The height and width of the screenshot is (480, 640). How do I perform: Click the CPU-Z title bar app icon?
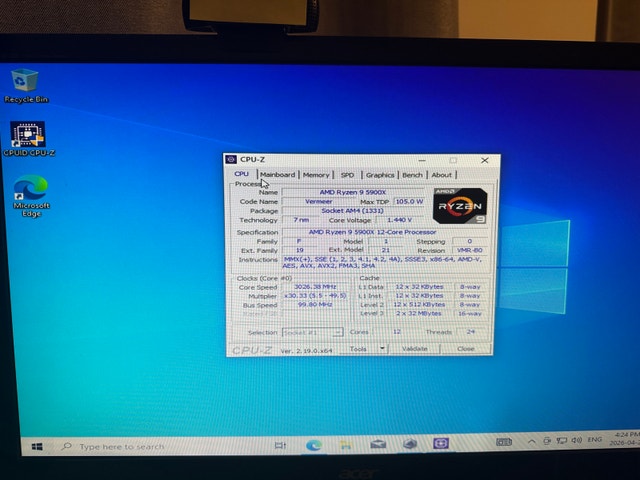click(x=231, y=159)
